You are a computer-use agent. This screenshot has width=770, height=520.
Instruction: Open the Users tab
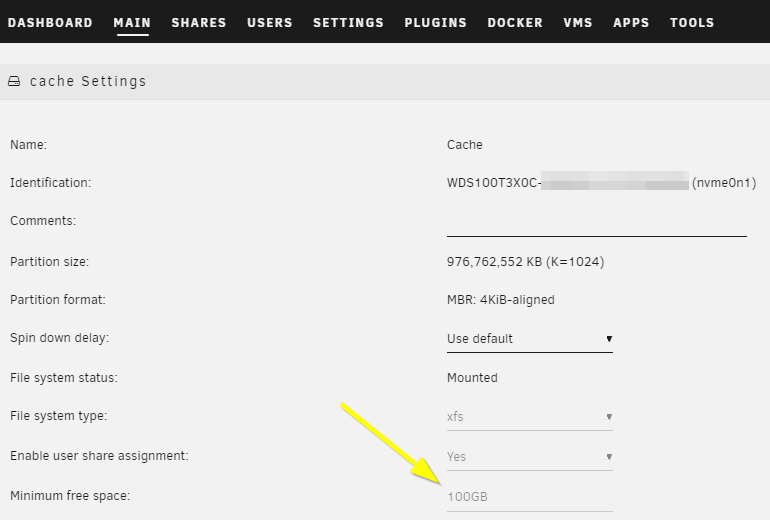click(x=270, y=23)
